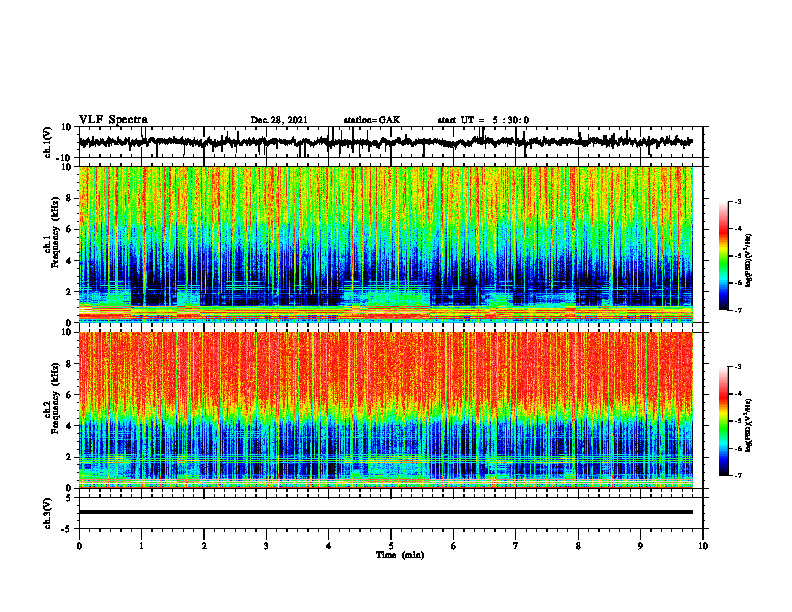Click the "6" tick on ch.1 frequency axis
This screenshot has height=612, width=792.
(69, 229)
